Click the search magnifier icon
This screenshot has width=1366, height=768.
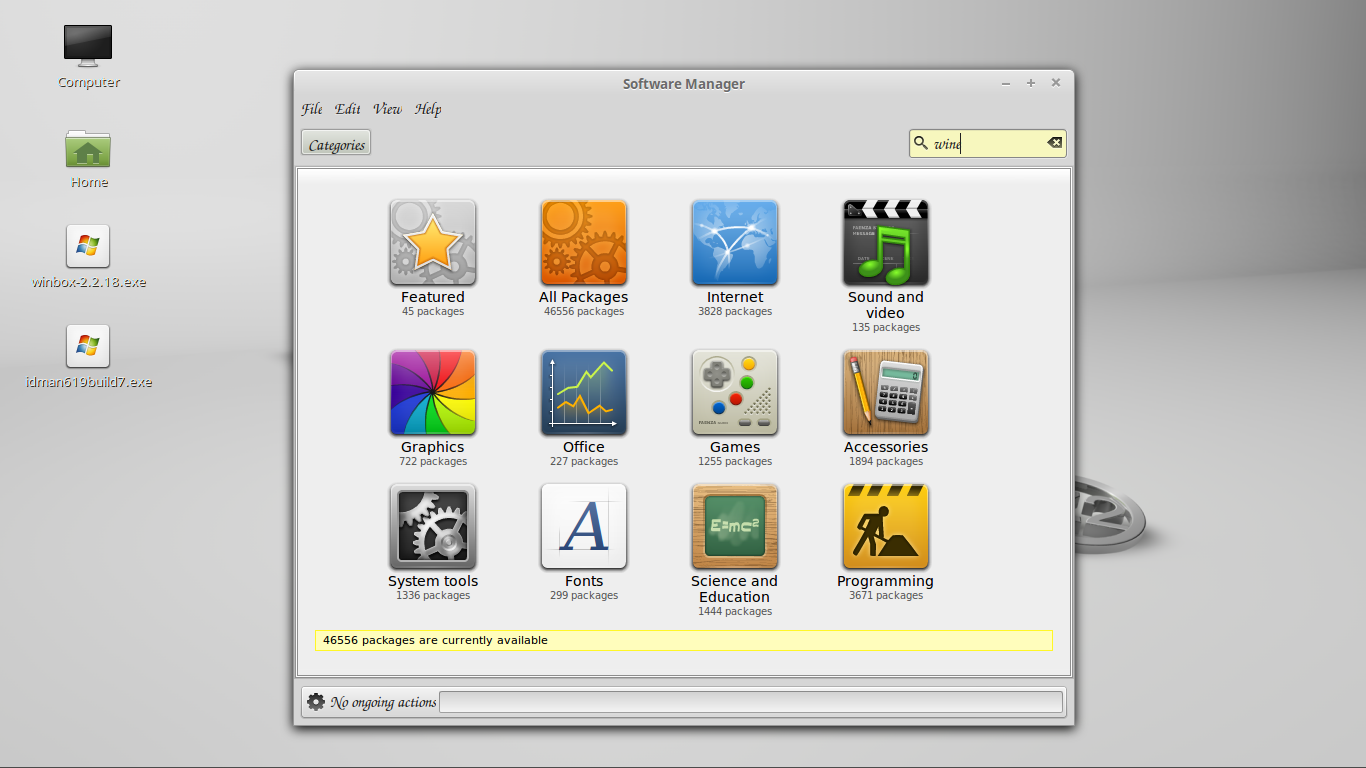[921, 144]
